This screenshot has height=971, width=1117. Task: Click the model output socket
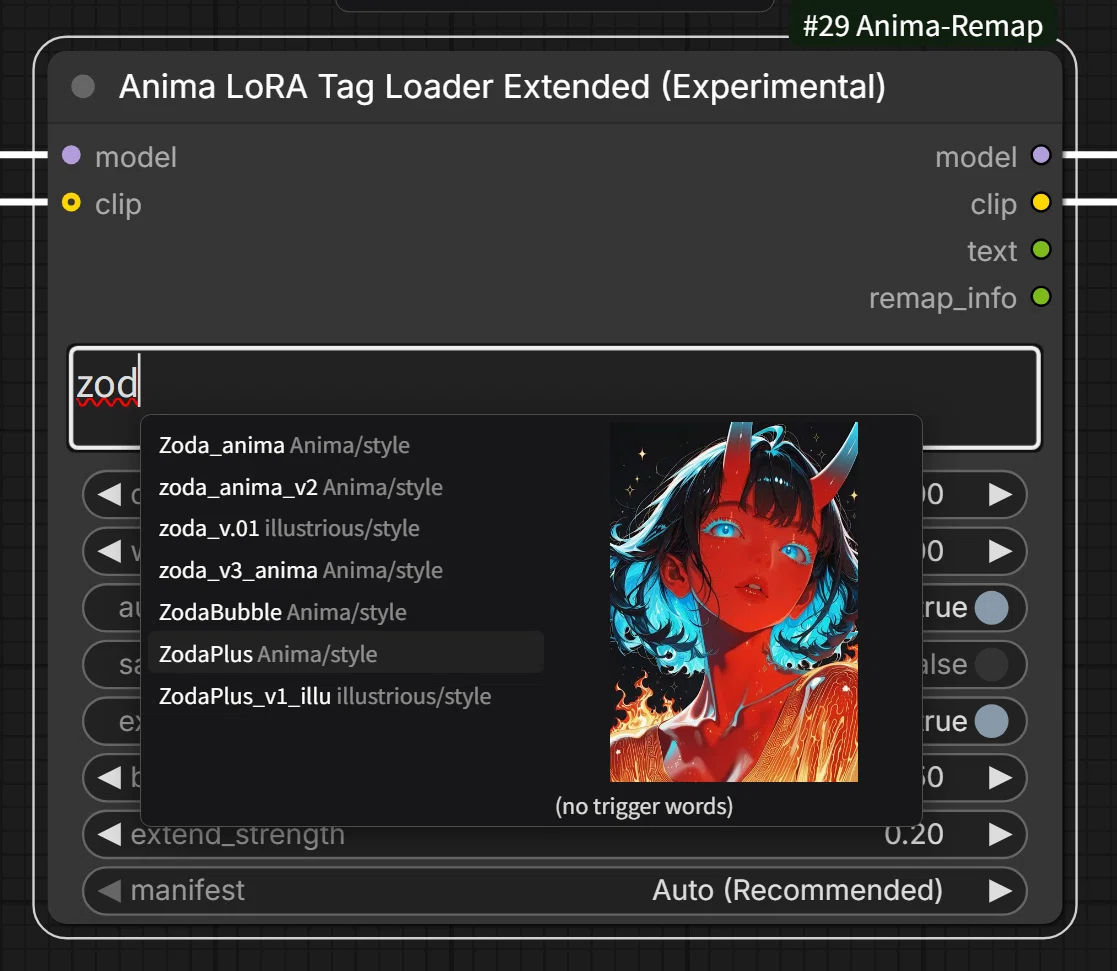tap(1041, 155)
